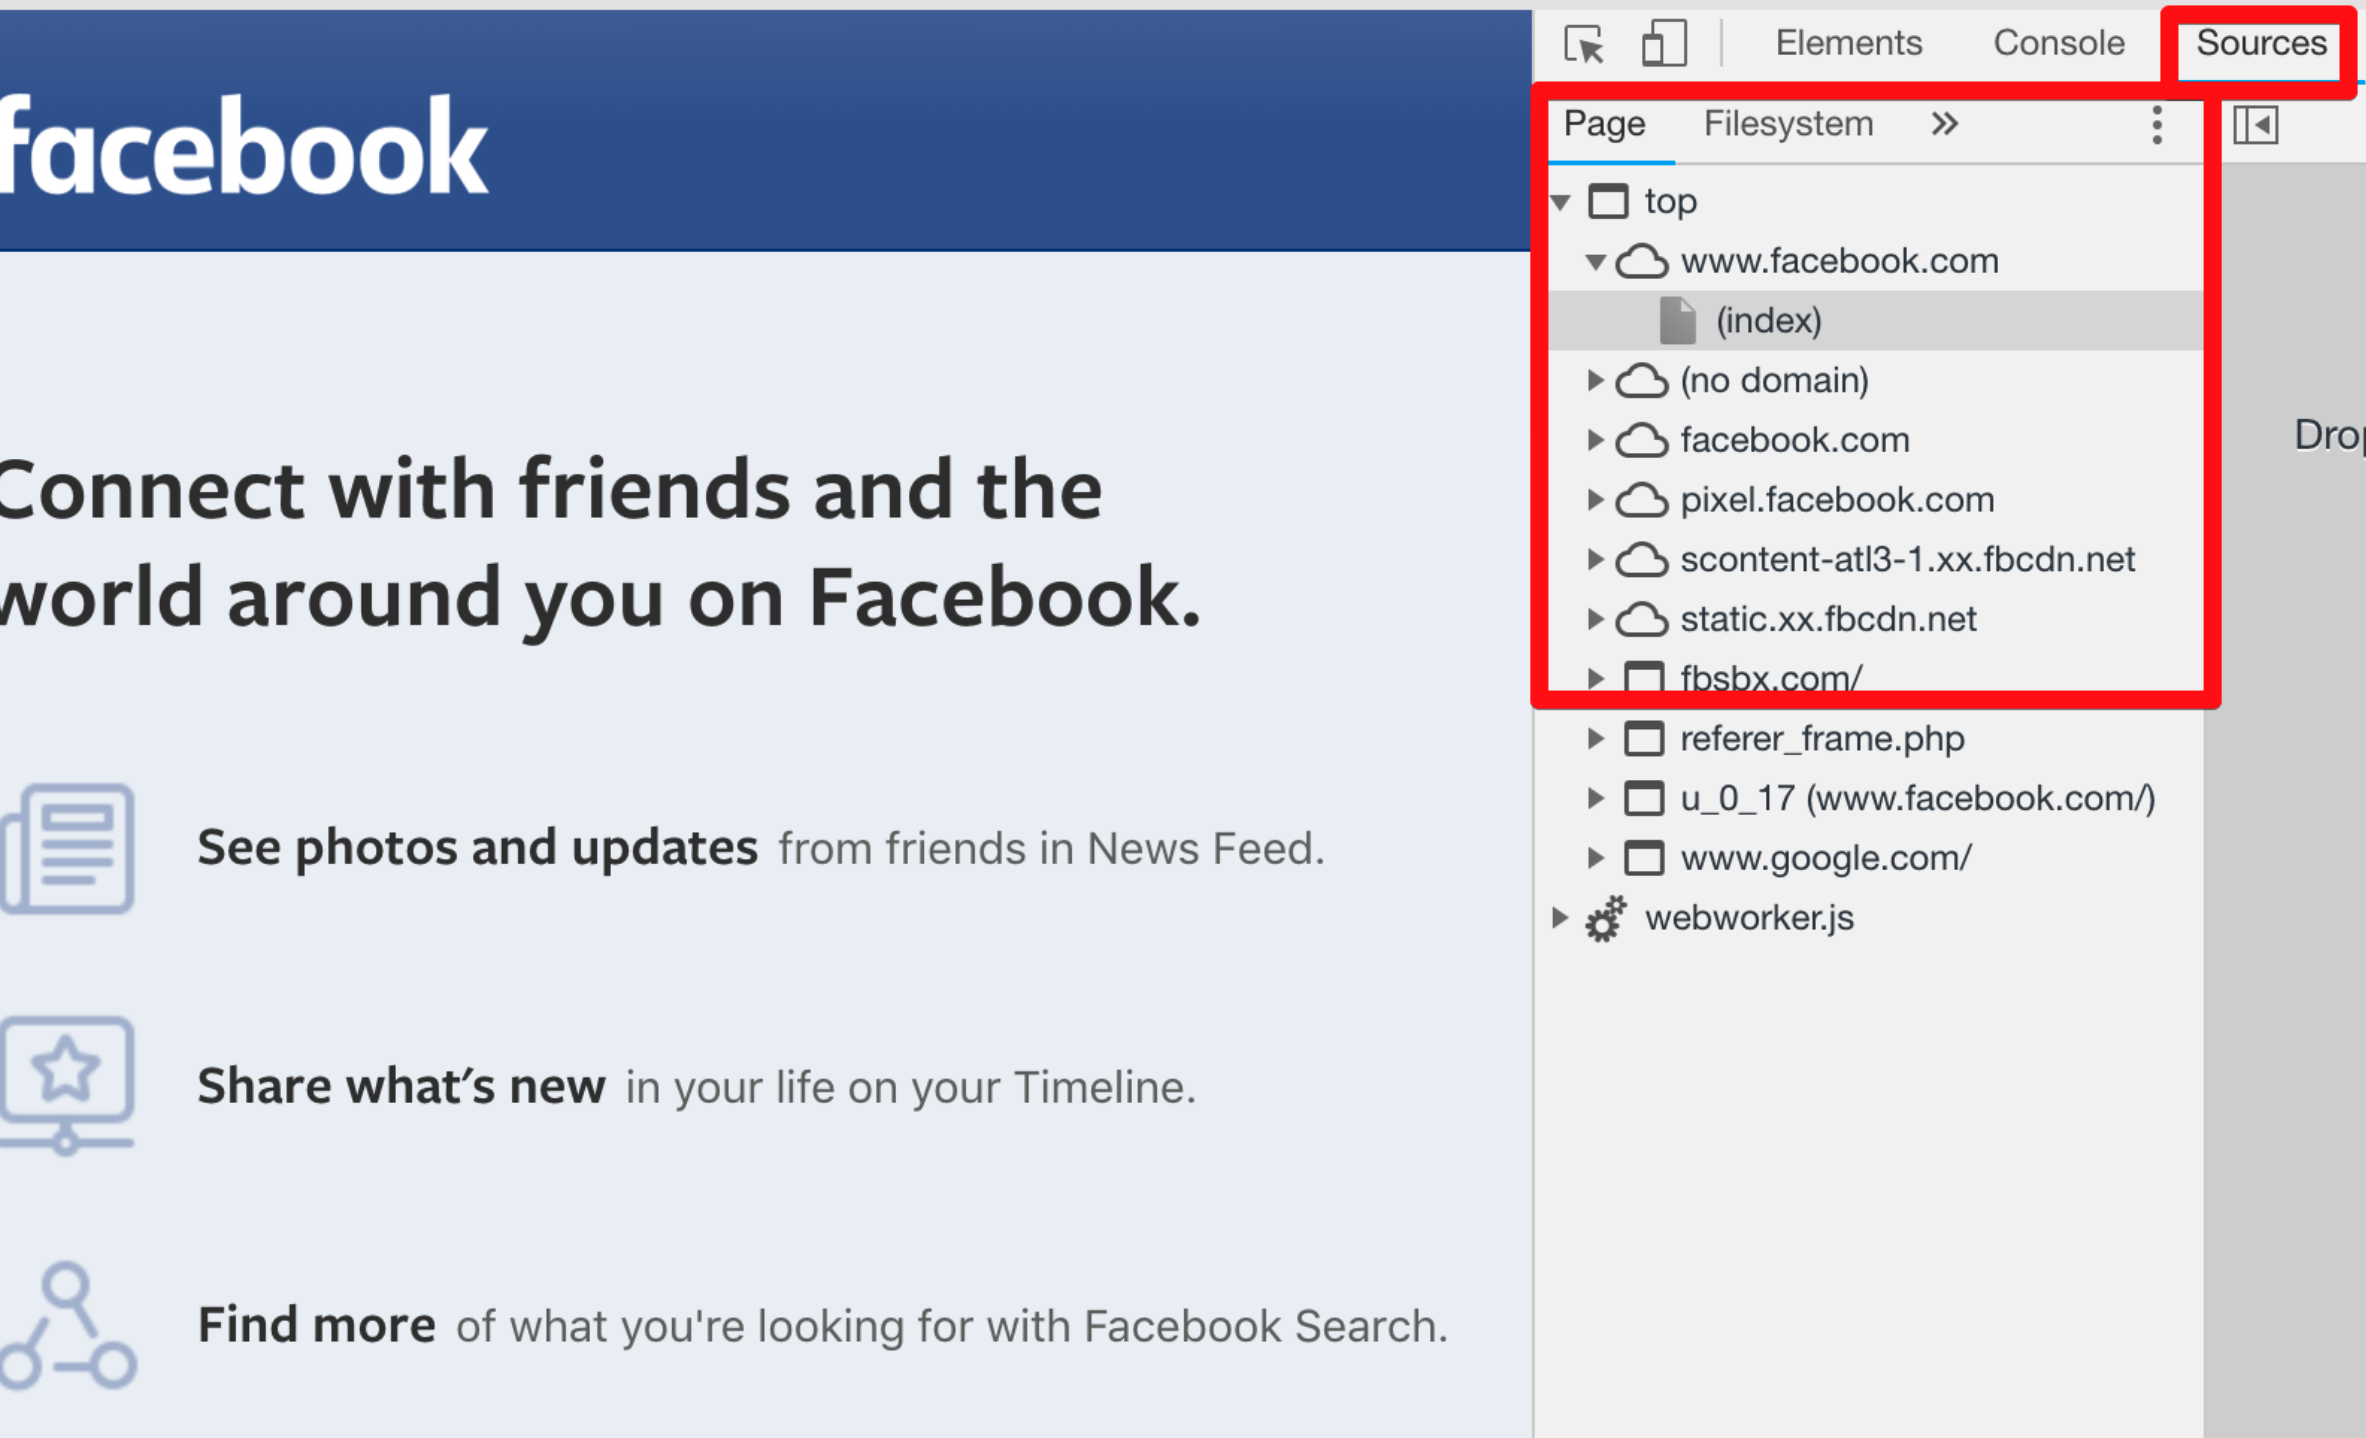Click the gear icon beside webworker.js
2366x1438 pixels.
1606,918
